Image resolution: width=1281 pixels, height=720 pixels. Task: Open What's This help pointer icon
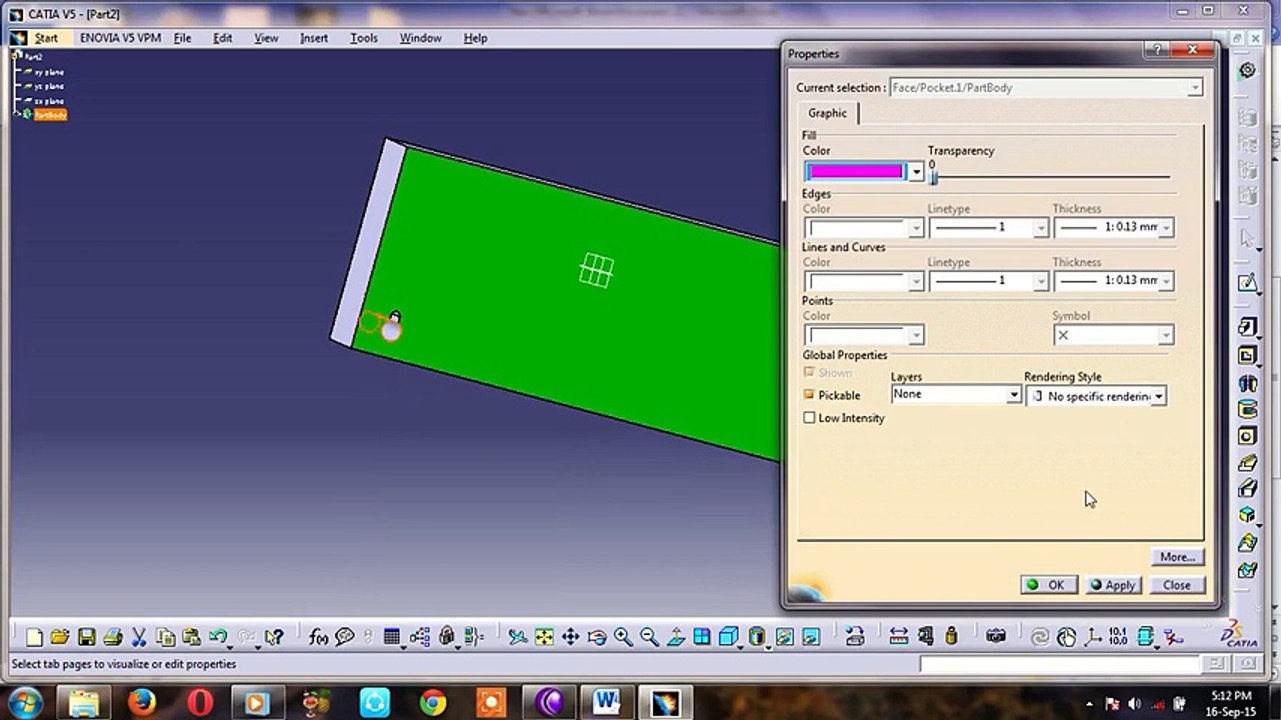[x=274, y=636]
